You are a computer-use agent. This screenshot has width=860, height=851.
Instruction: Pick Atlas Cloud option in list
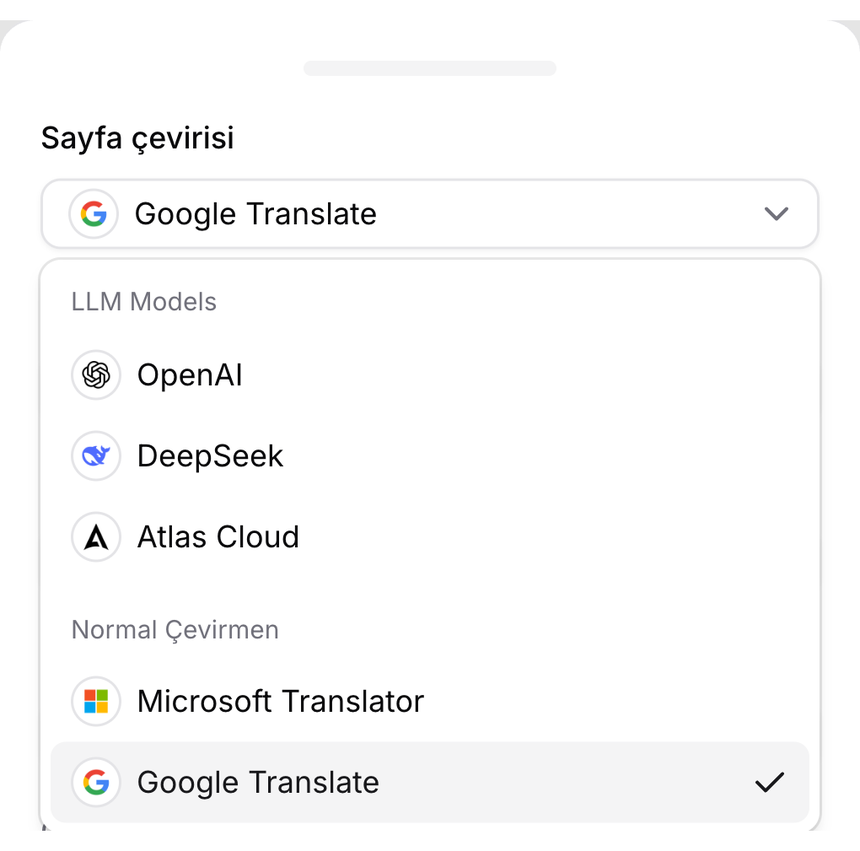pyautogui.click(x=430, y=537)
